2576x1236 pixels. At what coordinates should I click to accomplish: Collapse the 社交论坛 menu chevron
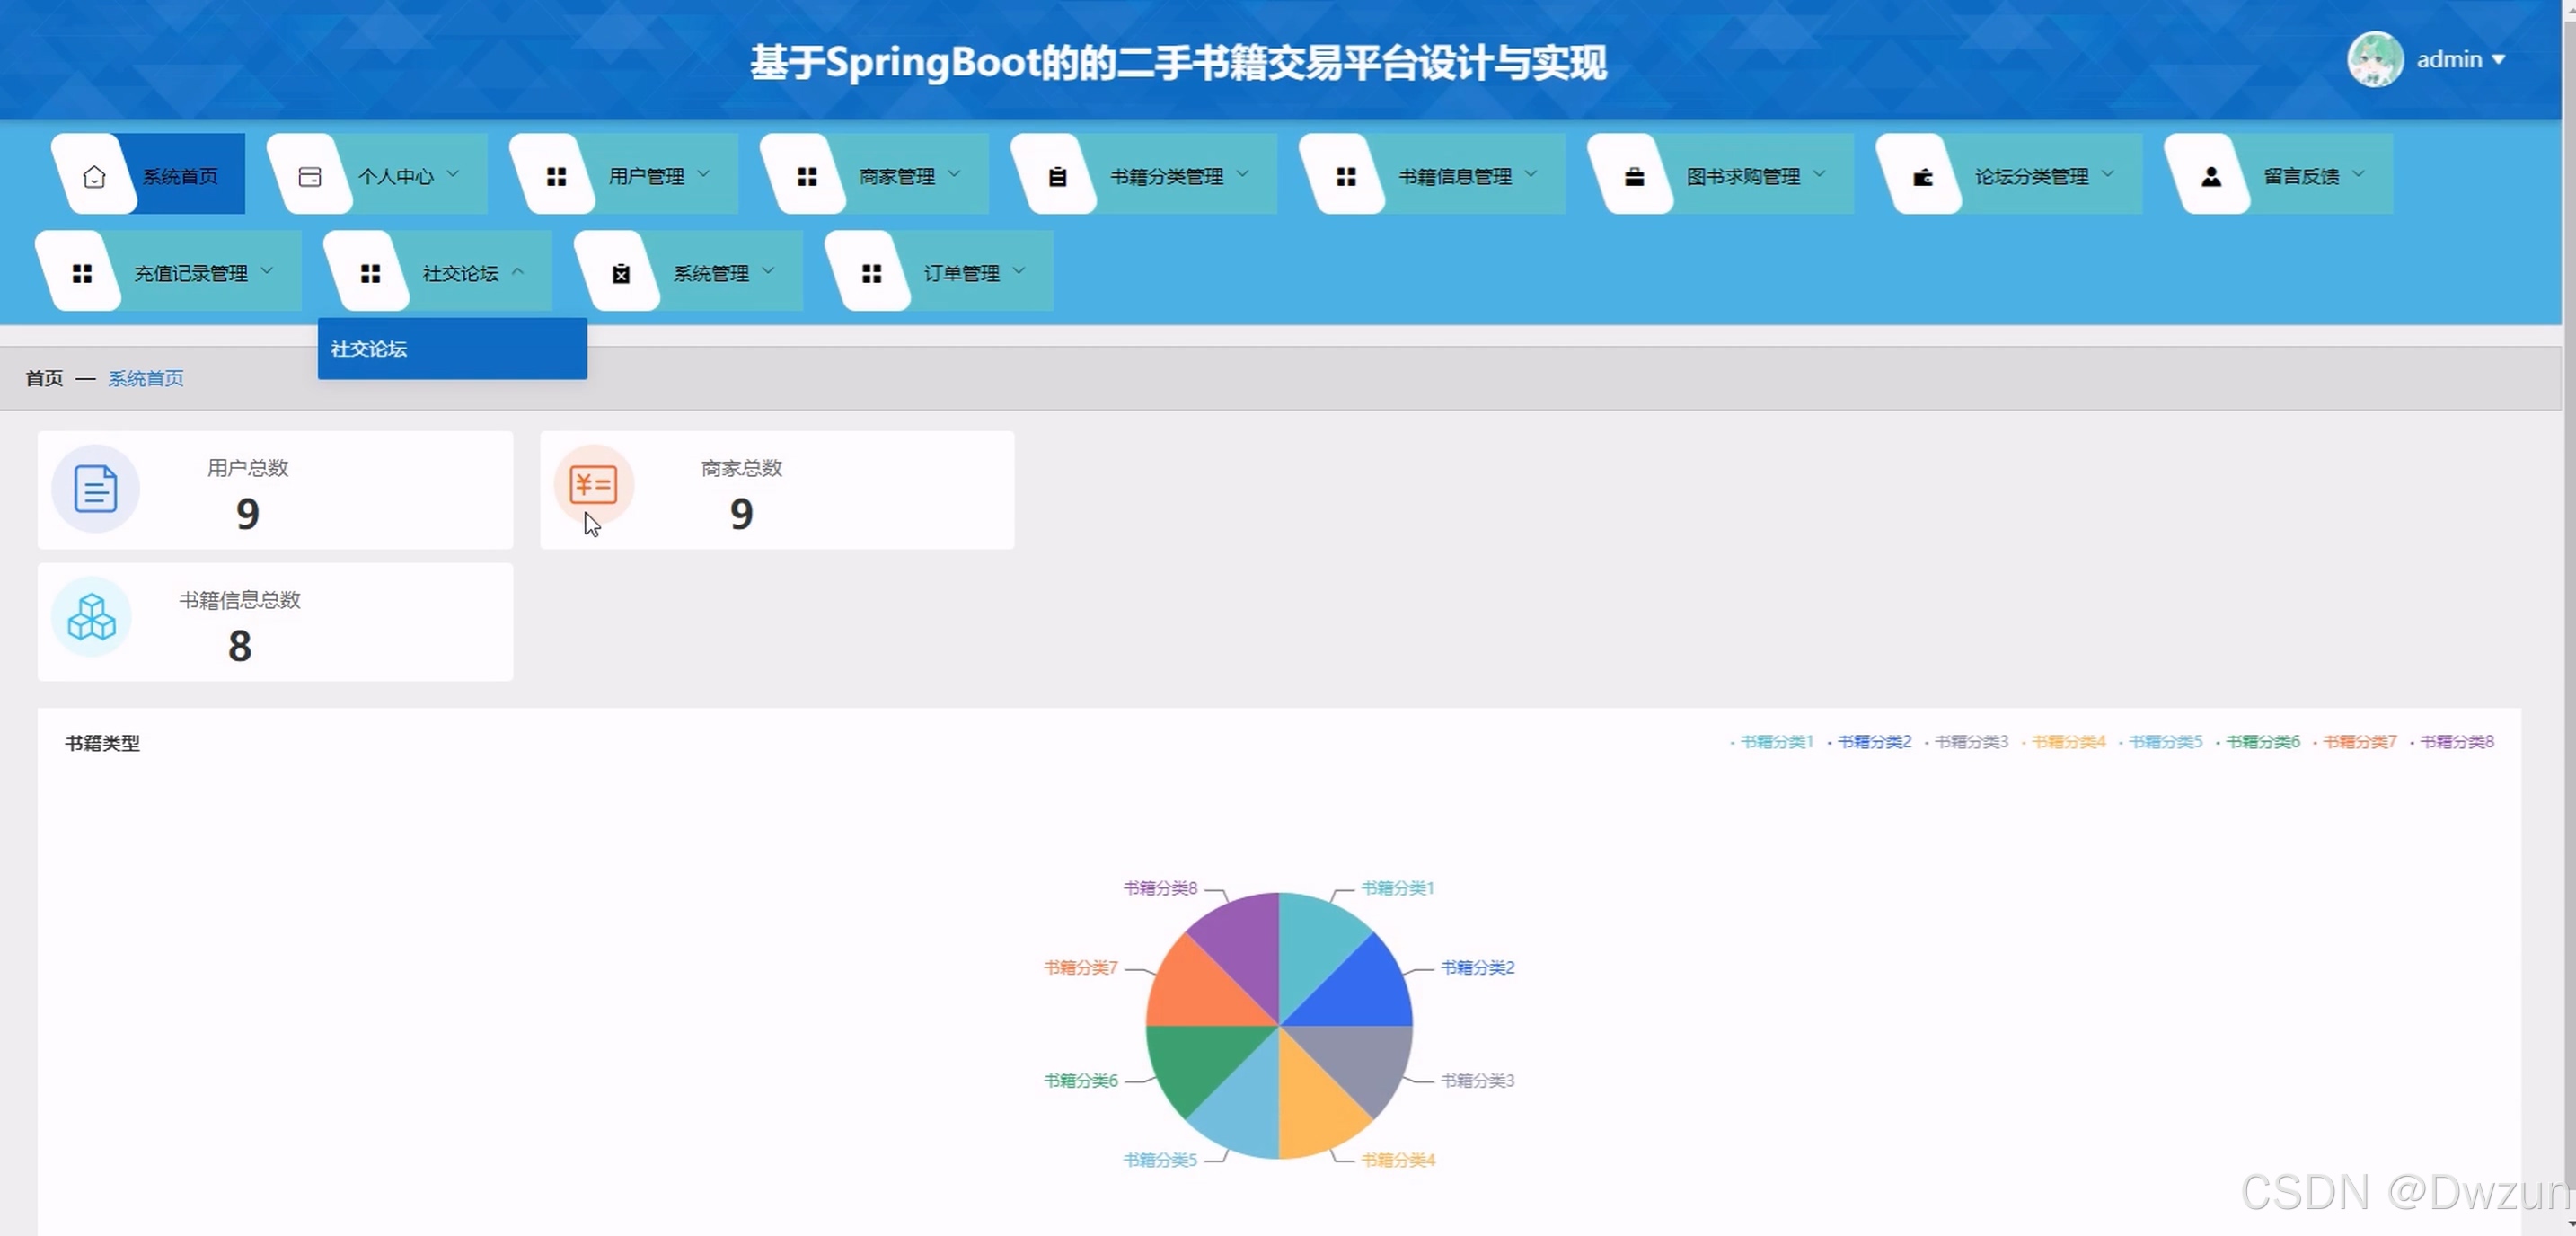coord(518,271)
